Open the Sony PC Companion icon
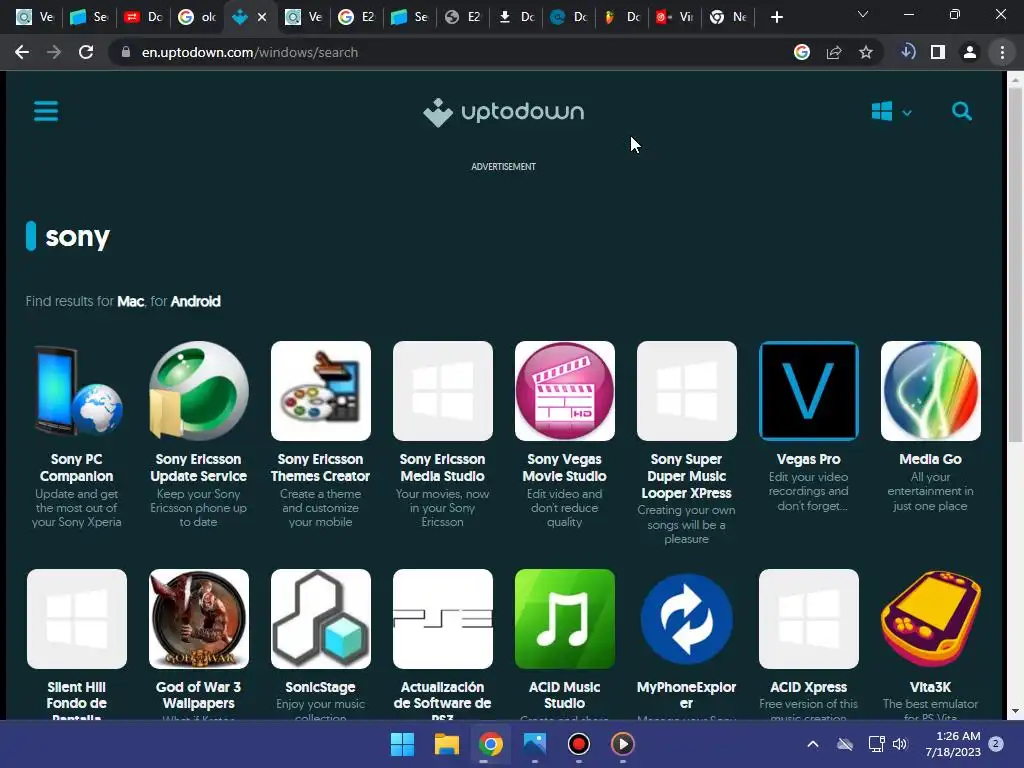The image size is (1024, 768). [76, 391]
